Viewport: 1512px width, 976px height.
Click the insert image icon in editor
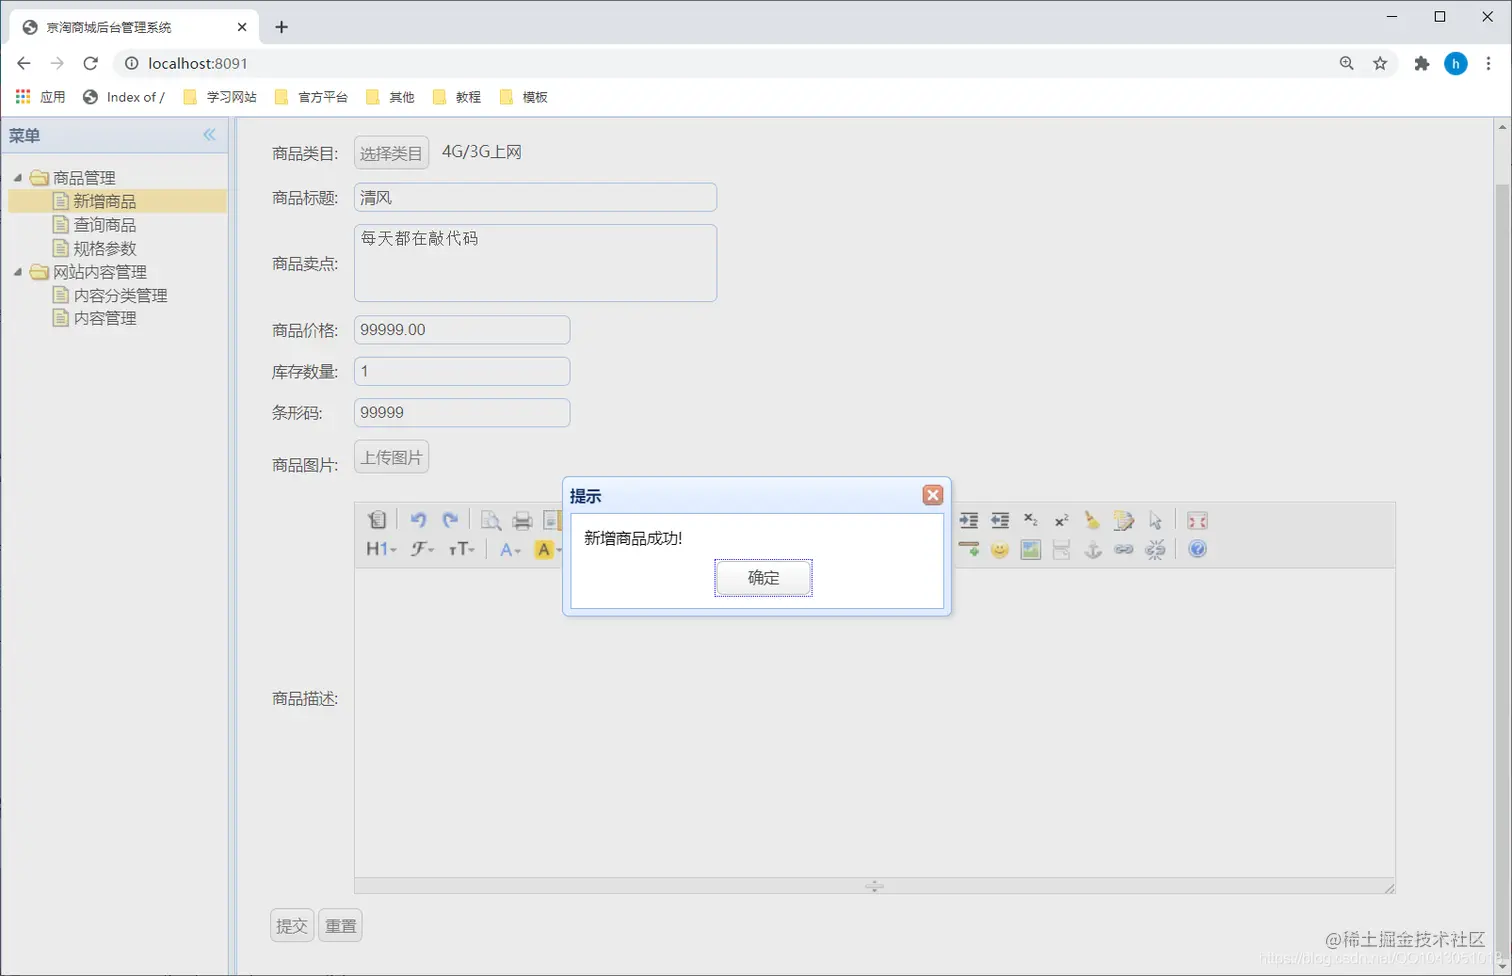pyautogui.click(x=1031, y=549)
